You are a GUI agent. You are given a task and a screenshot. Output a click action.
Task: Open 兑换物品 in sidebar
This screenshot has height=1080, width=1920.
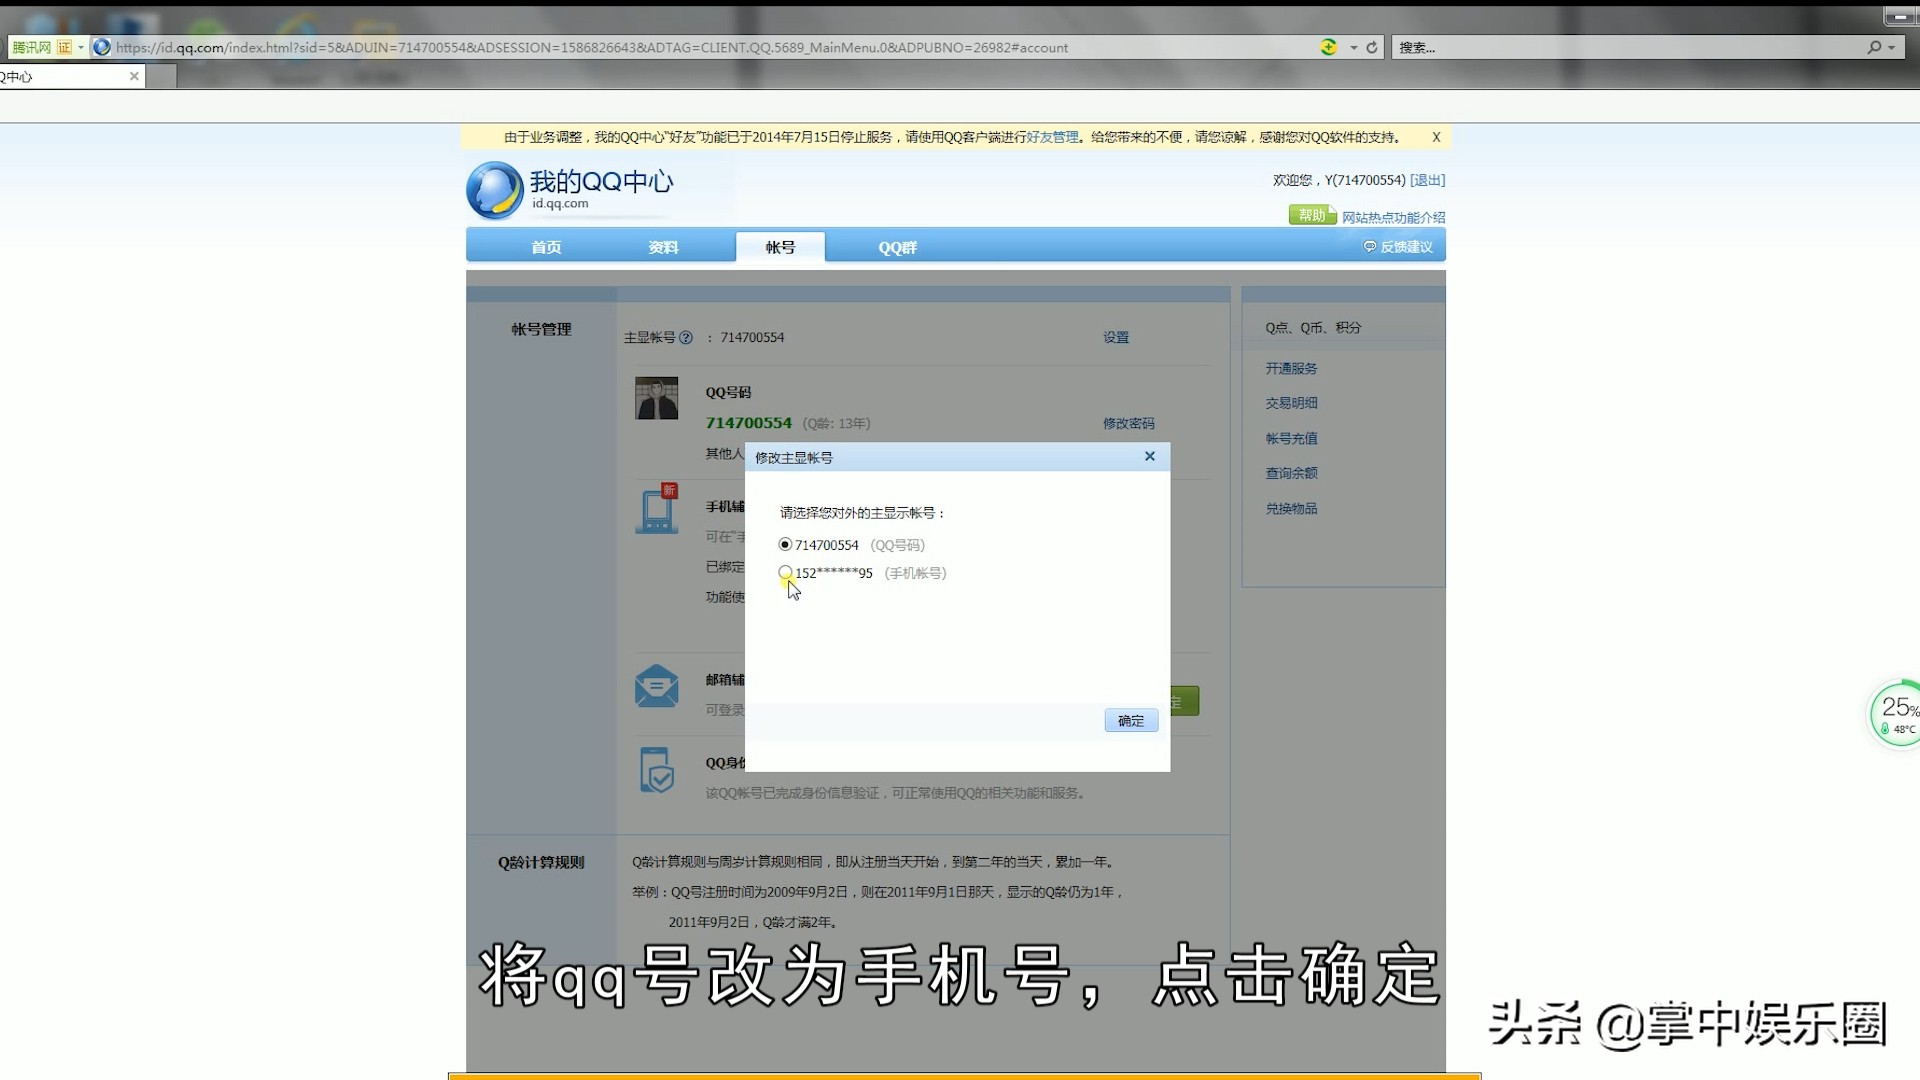[x=1291, y=508]
